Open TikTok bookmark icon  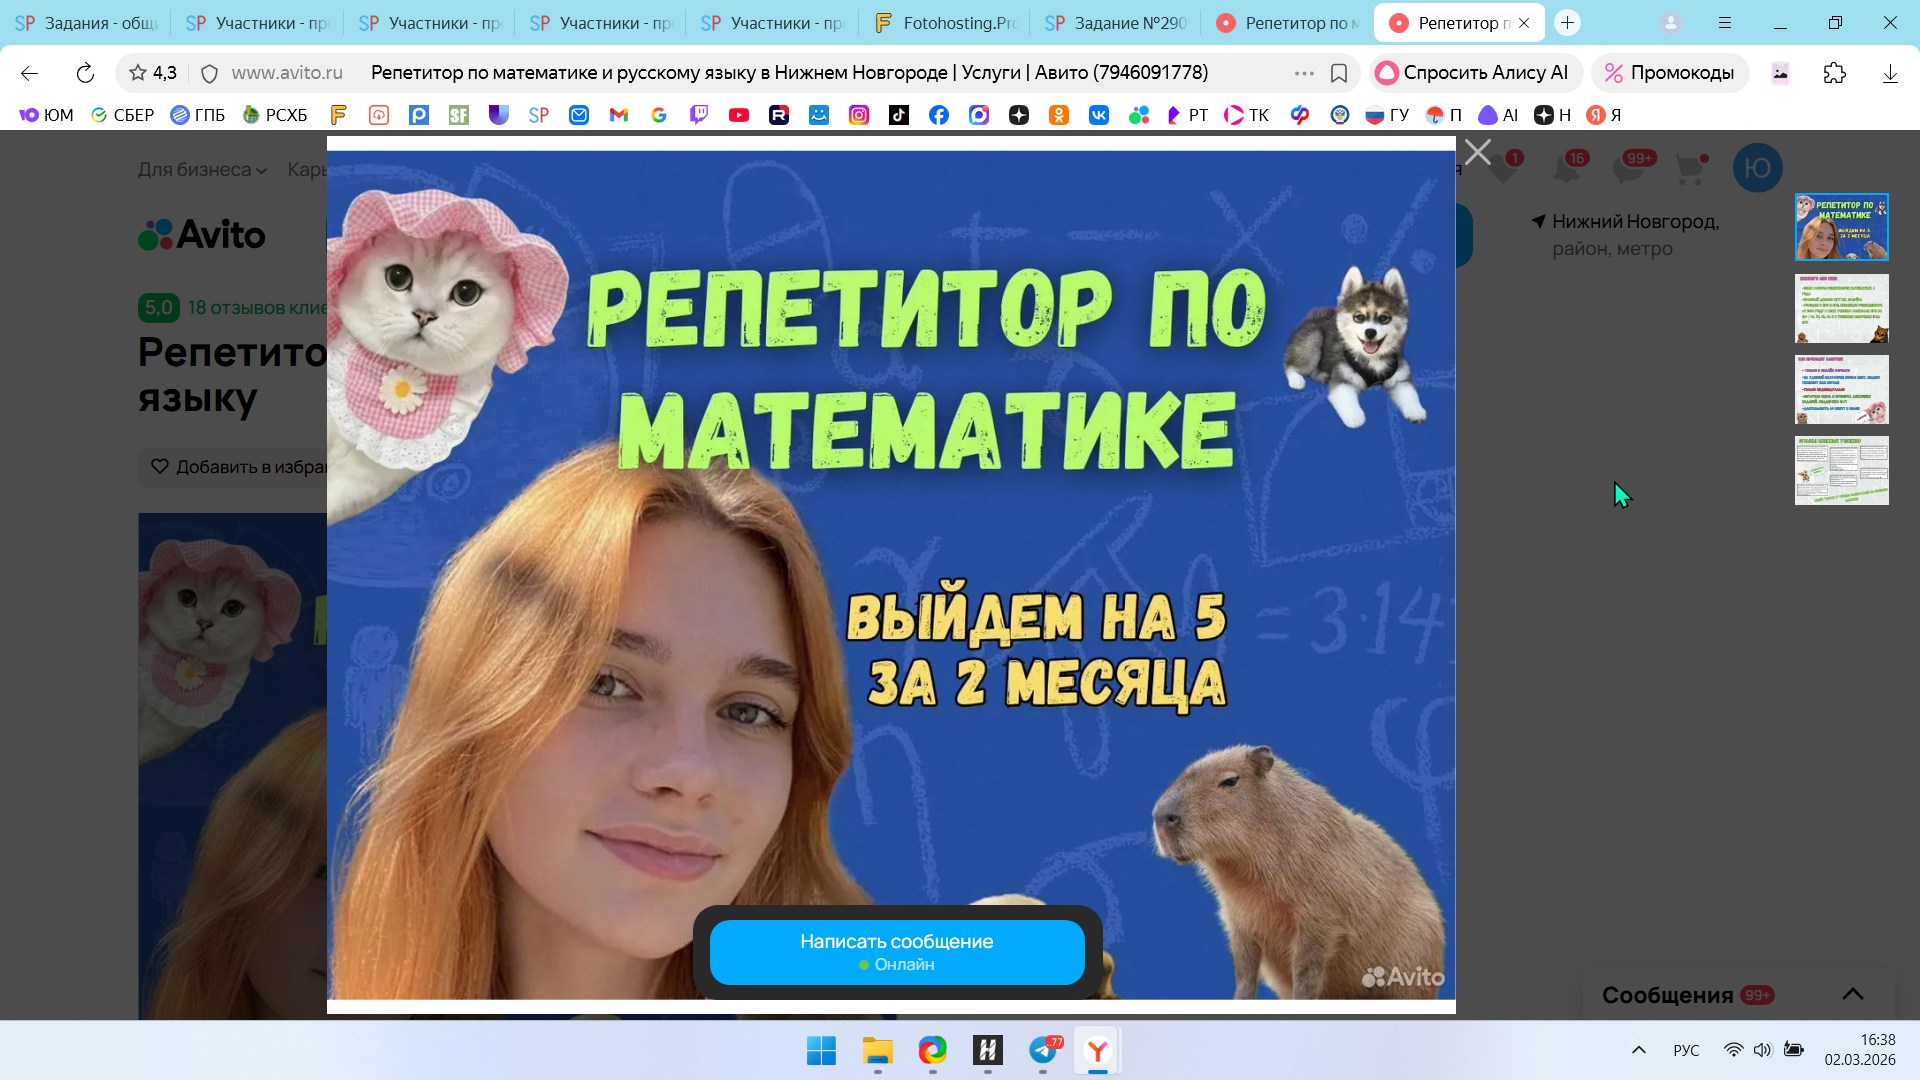click(x=899, y=115)
